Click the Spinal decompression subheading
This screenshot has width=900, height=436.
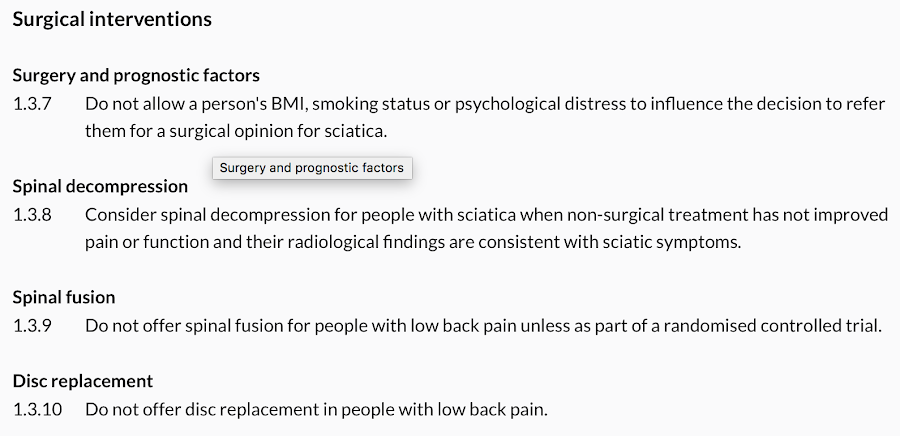pos(100,186)
